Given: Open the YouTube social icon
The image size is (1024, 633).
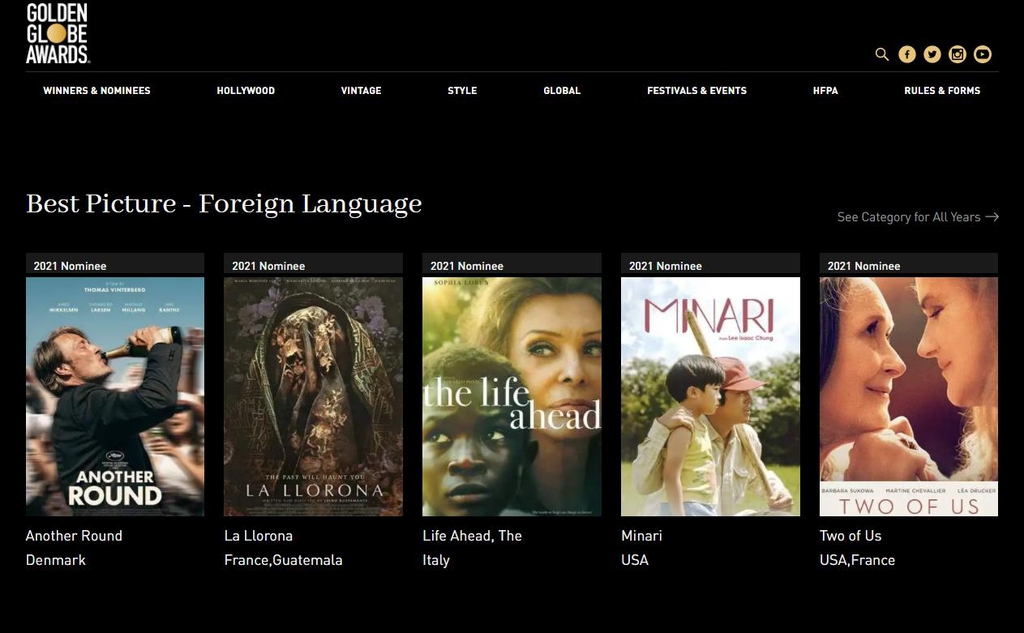Looking at the screenshot, I should pos(983,54).
